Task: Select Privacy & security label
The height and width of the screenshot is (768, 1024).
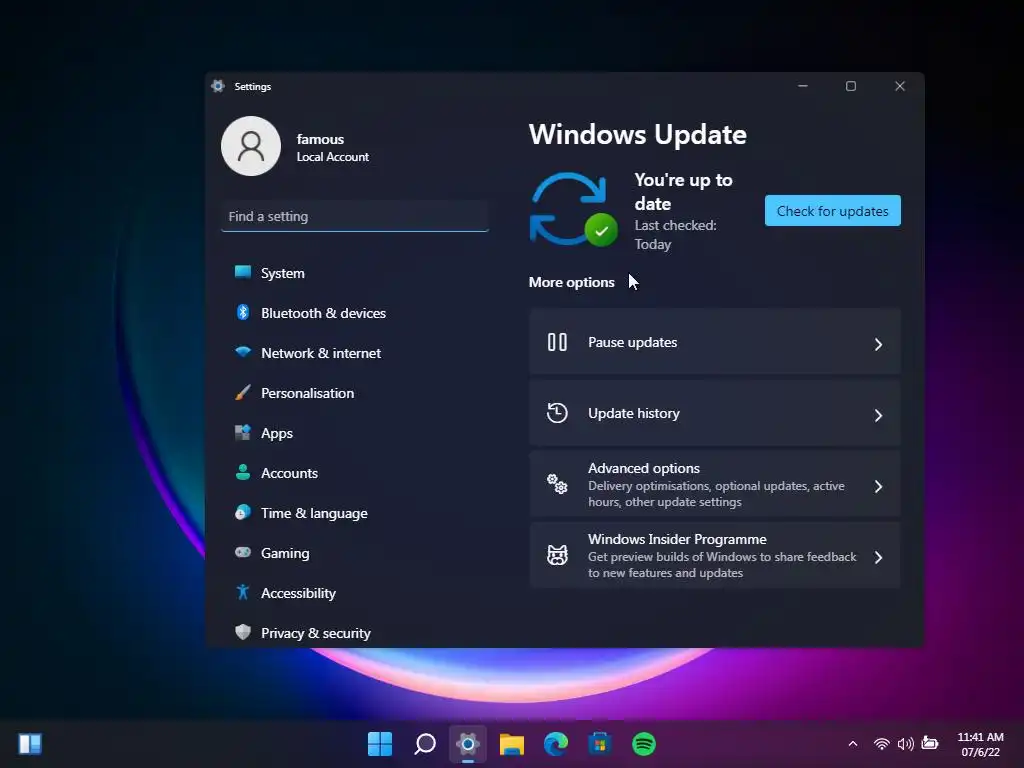Action: 315,633
